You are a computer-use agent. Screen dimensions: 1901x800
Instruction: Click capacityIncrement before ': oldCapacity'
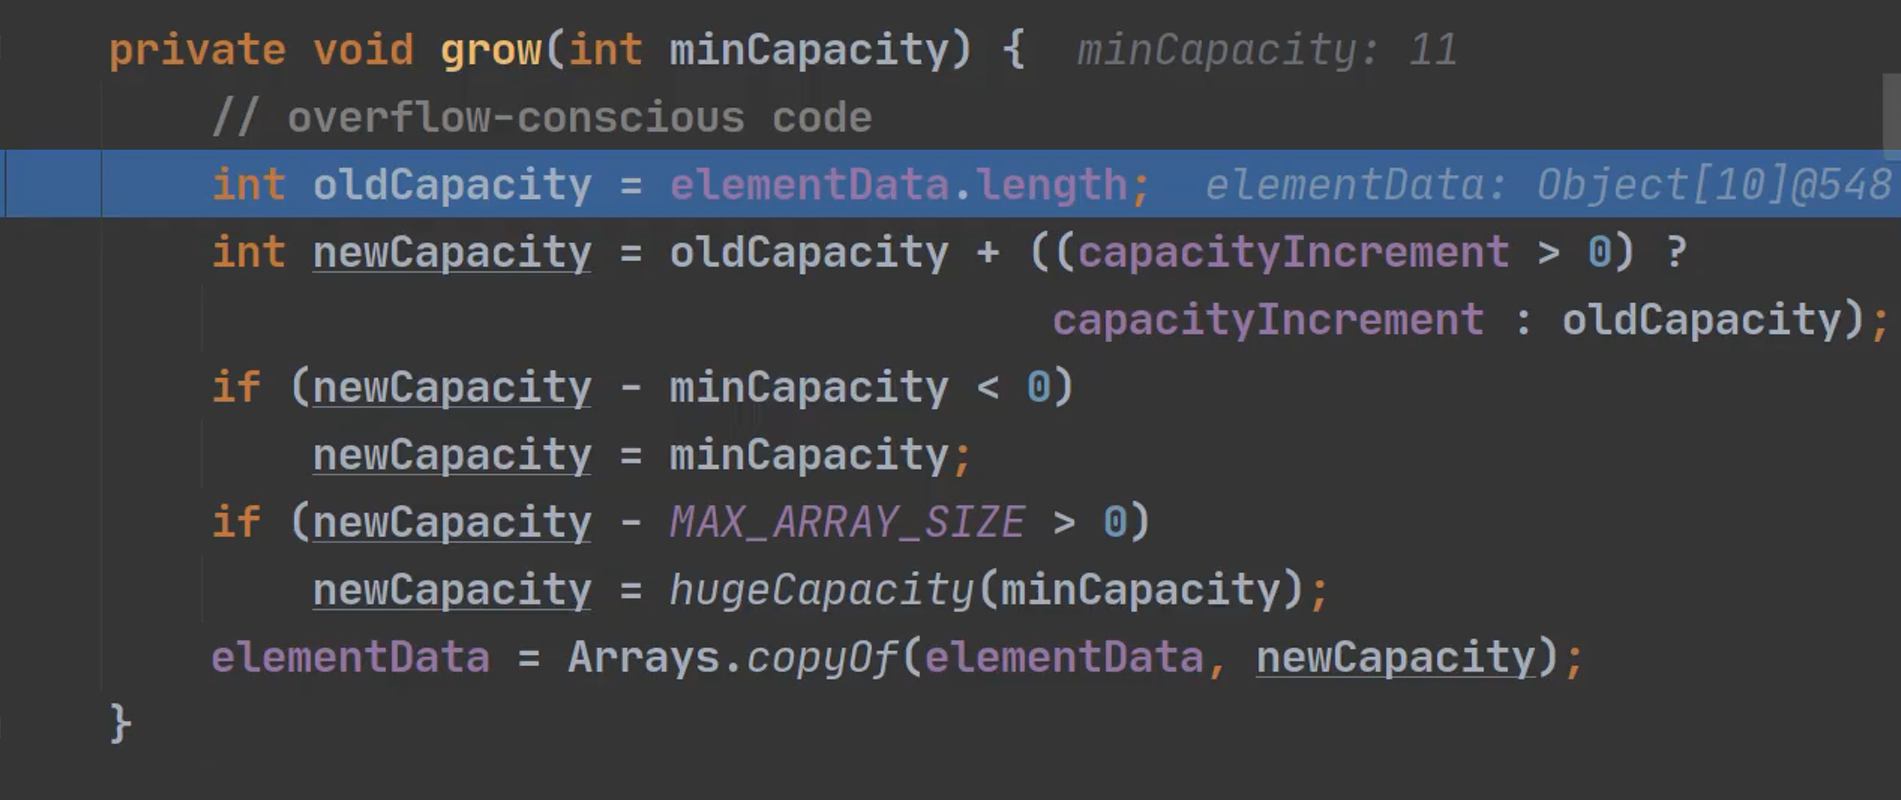(1268, 321)
